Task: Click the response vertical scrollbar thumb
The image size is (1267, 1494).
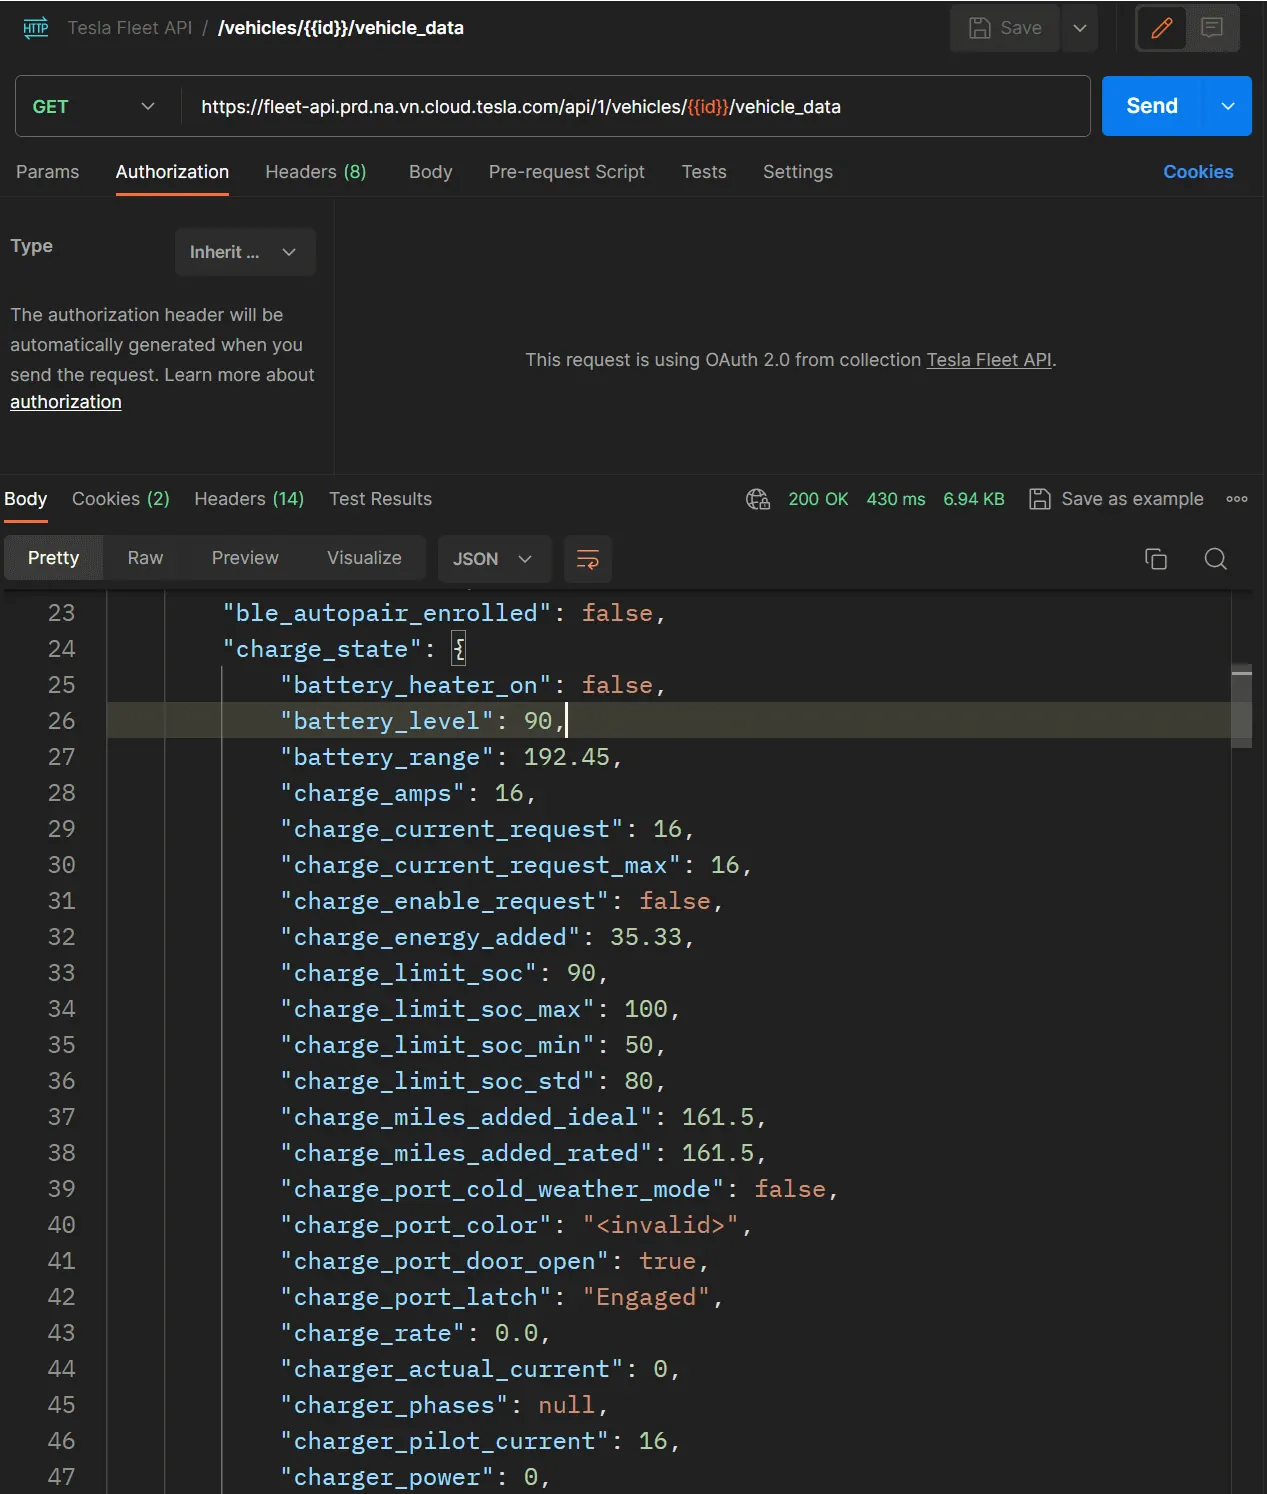Action: coord(1241,706)
